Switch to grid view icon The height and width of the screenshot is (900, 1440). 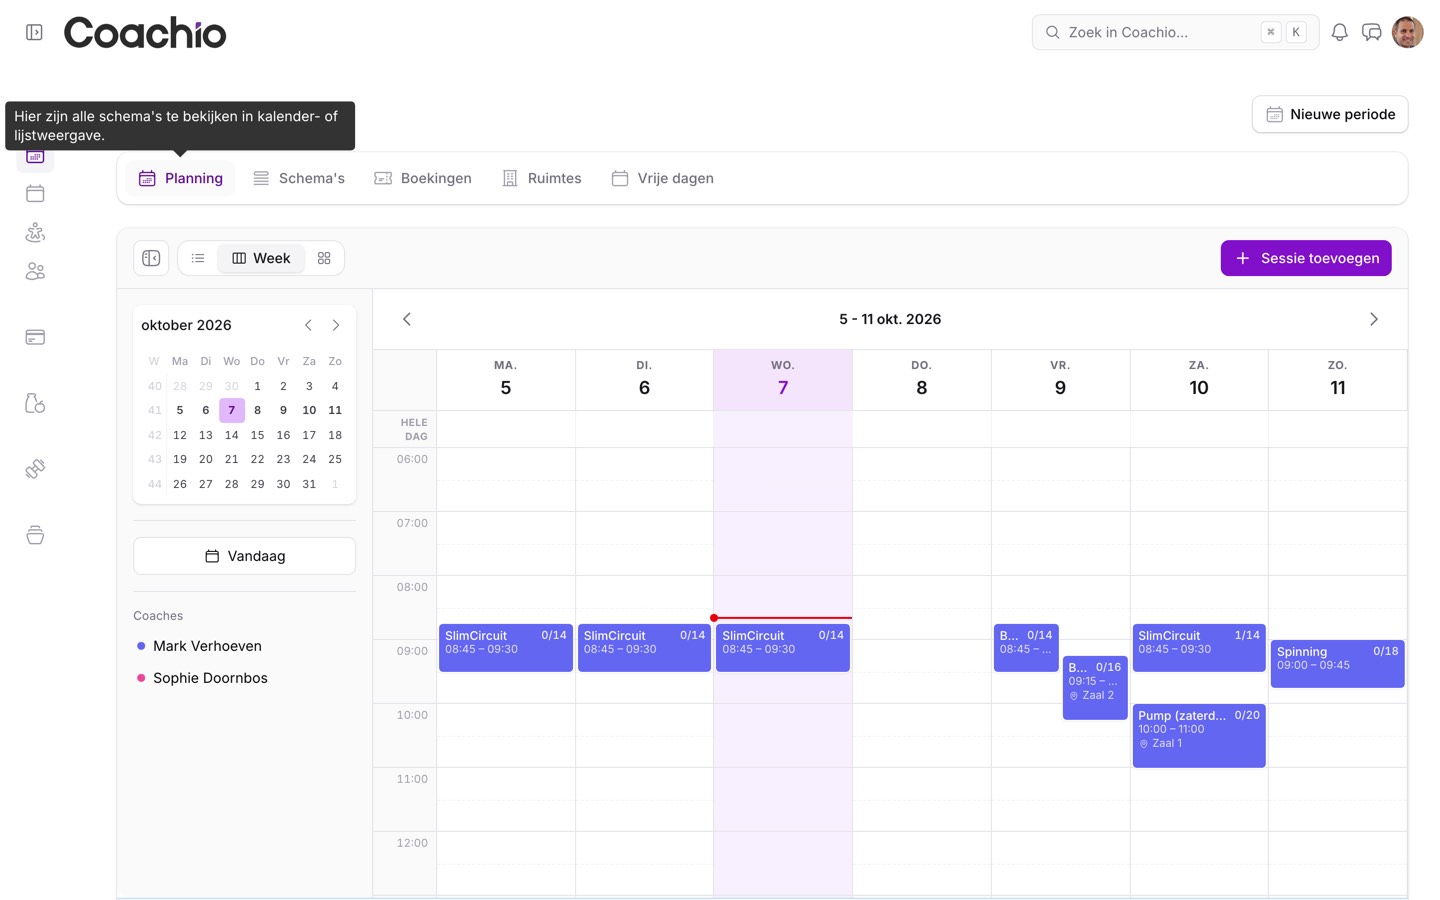[324, 258]
